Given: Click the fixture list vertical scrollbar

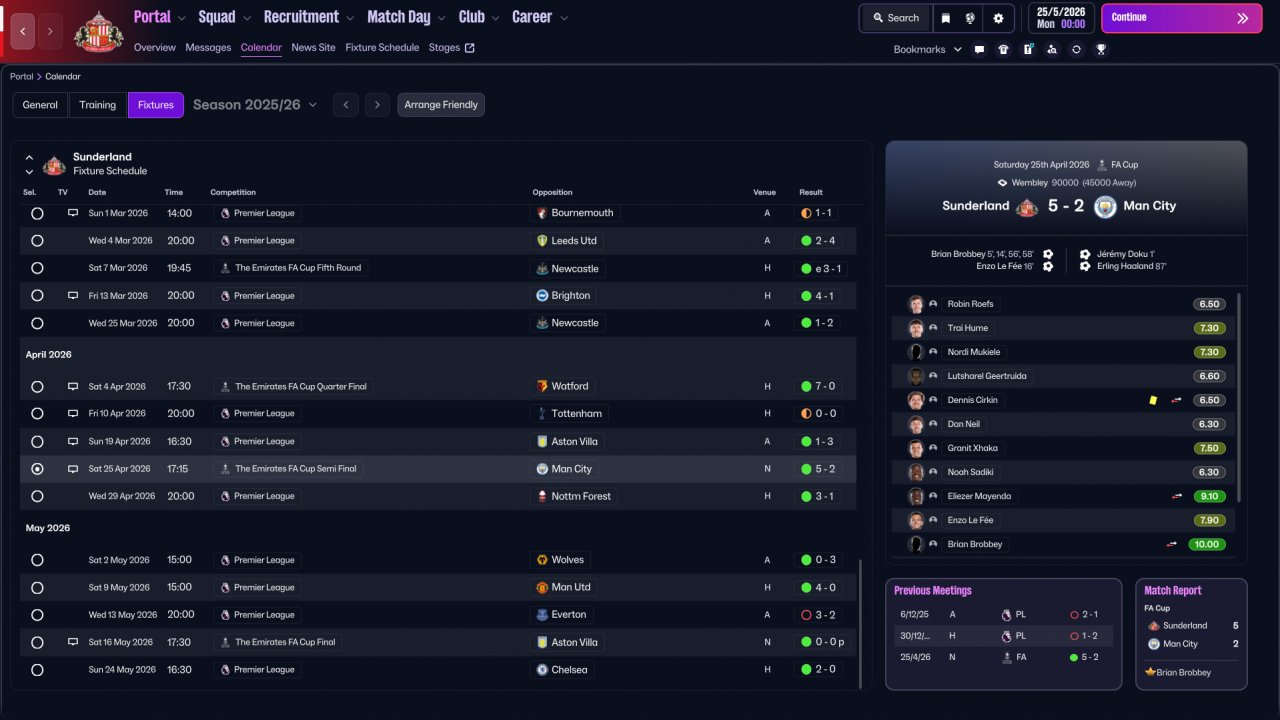Looking at the screenshot, I should tap(860, 623).
